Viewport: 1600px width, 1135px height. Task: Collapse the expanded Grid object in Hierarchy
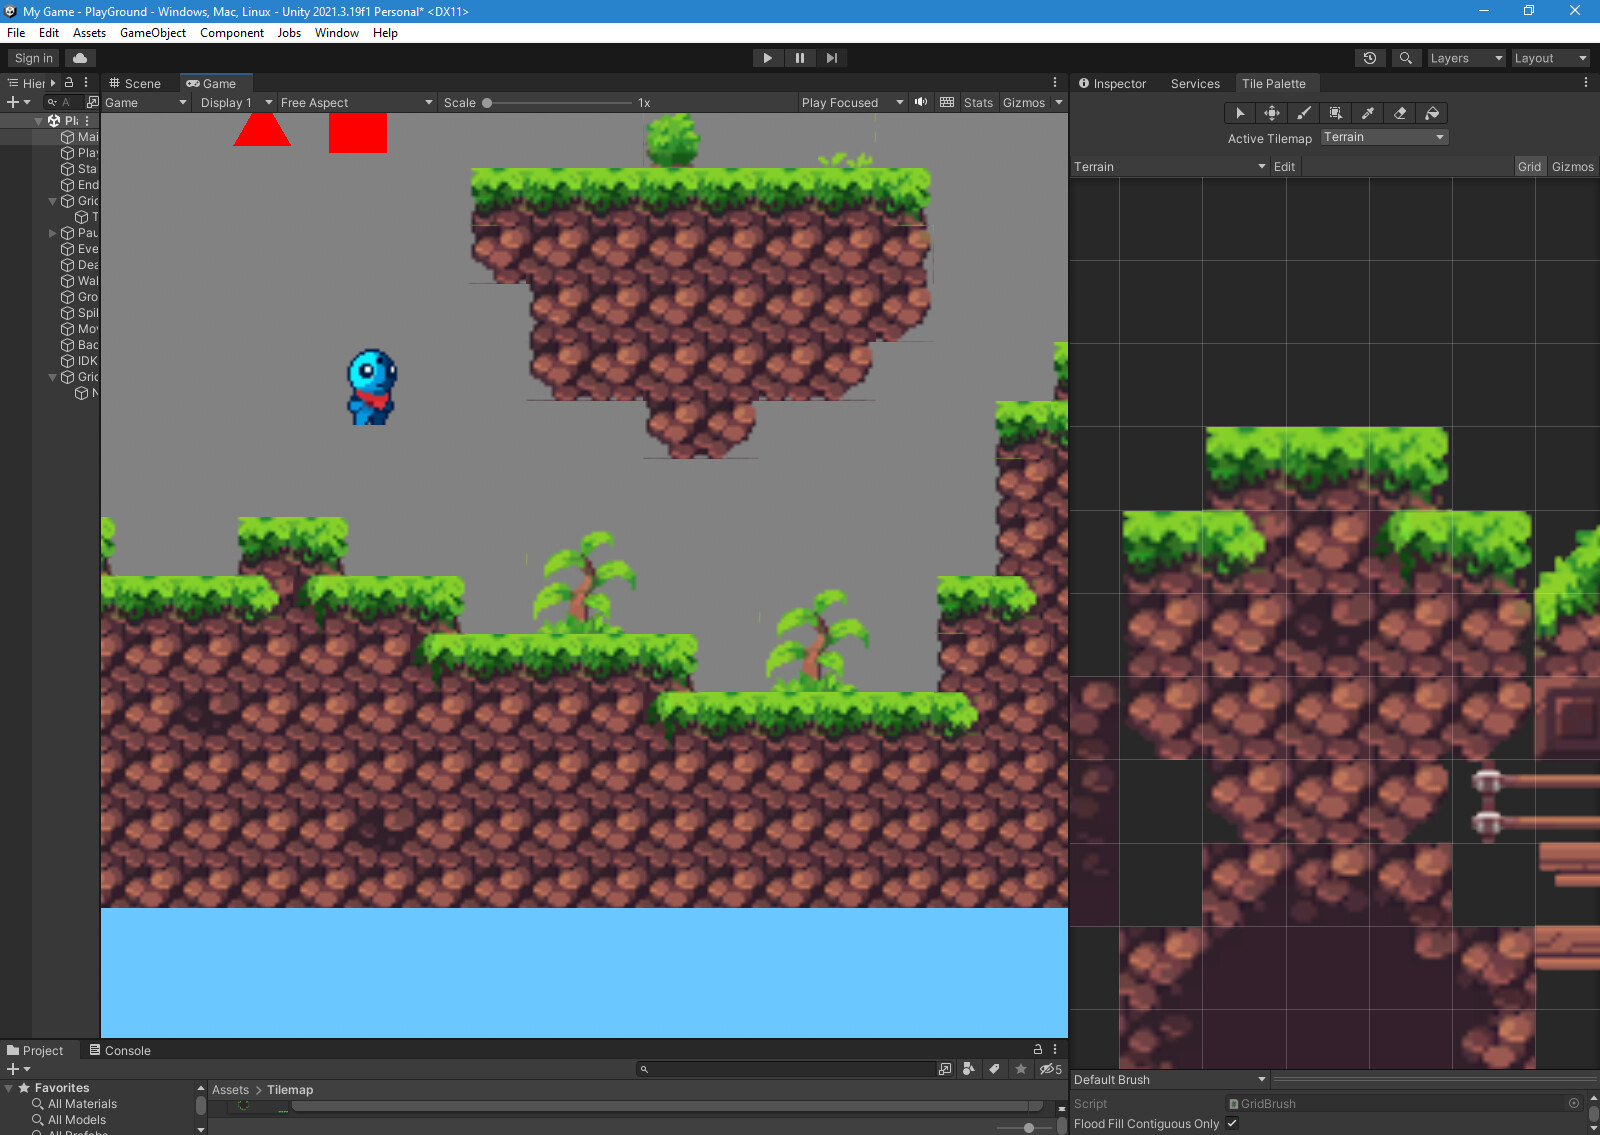[52, 200]
